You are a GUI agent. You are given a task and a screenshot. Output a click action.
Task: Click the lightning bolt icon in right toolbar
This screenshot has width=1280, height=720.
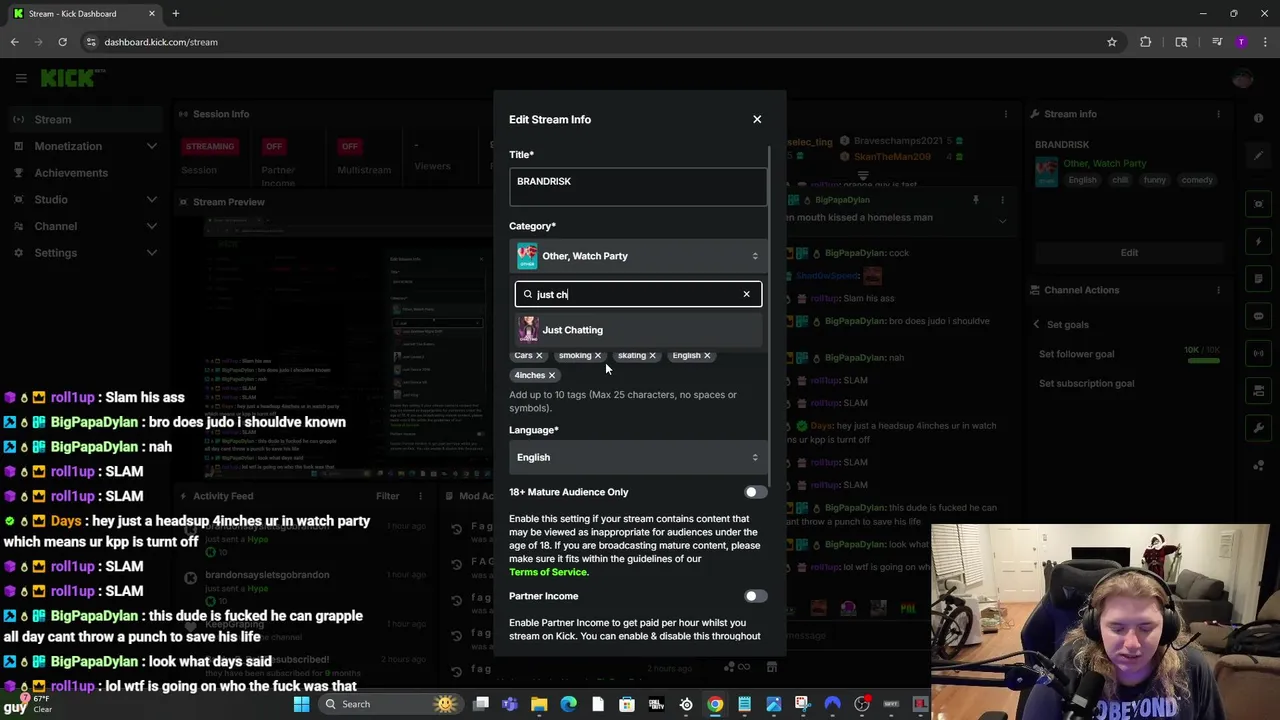[1259, 241]
